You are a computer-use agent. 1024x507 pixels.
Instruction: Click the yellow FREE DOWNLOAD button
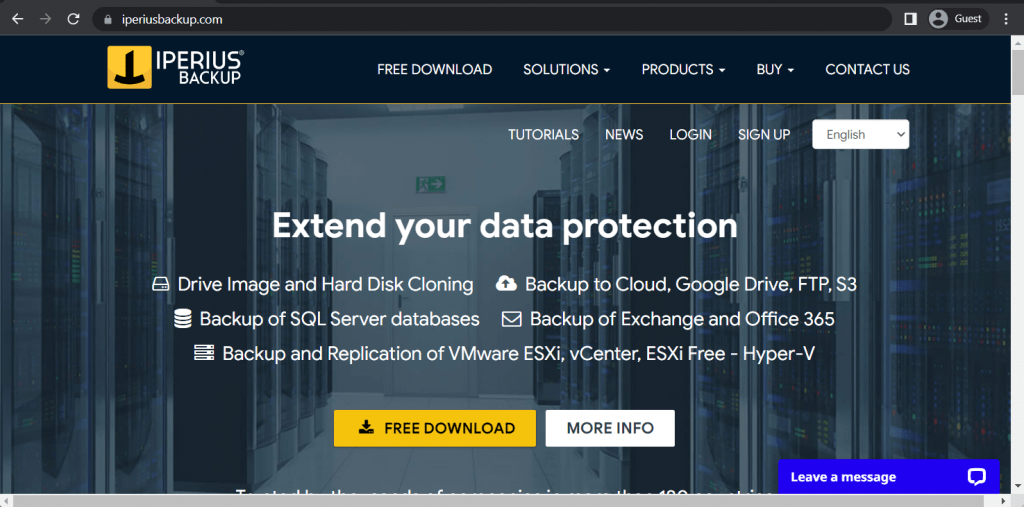(434, 429)
